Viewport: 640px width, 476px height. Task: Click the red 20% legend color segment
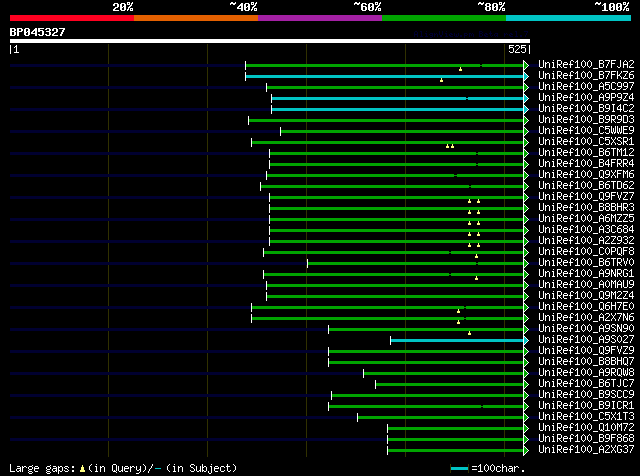[72, 18]
